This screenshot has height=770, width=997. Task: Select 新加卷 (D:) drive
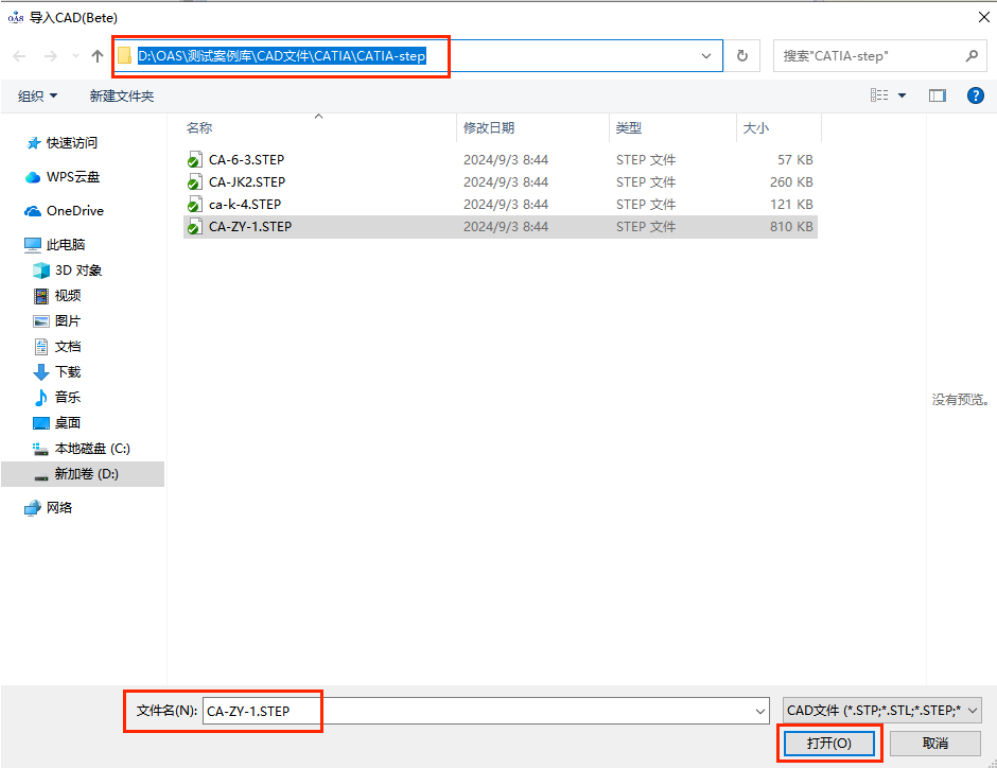(83, 474)
